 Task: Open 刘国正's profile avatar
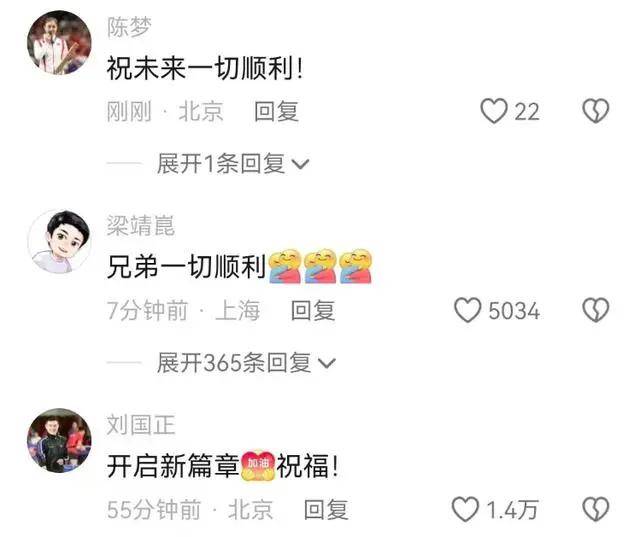point(59,441)
